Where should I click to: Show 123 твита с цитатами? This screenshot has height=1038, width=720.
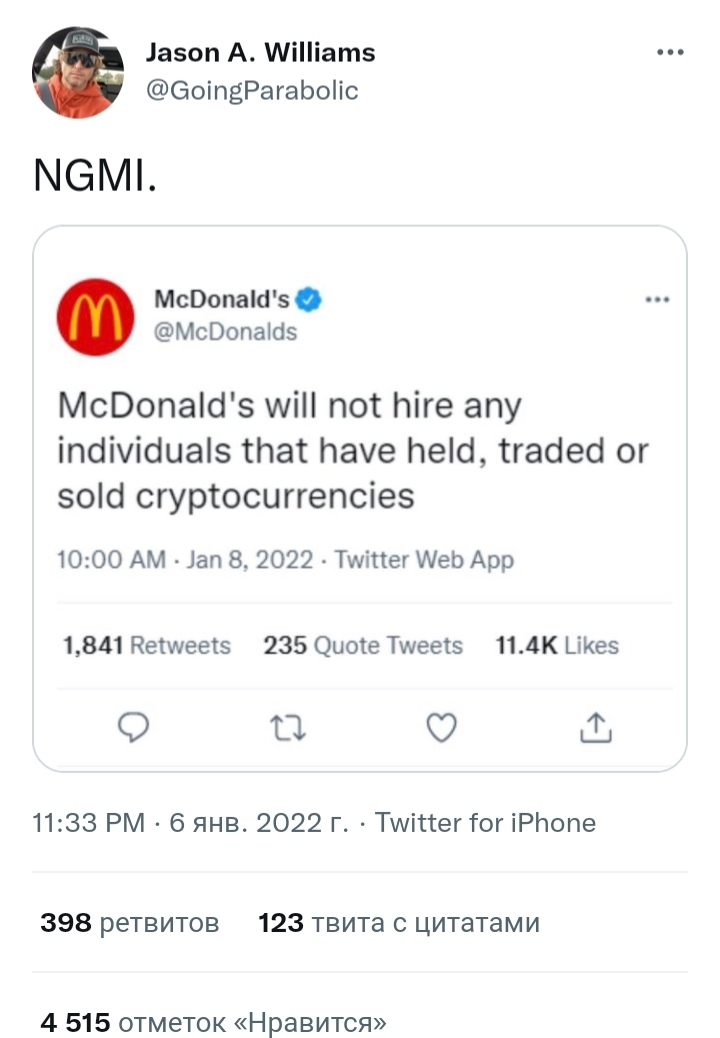point(399,922)
